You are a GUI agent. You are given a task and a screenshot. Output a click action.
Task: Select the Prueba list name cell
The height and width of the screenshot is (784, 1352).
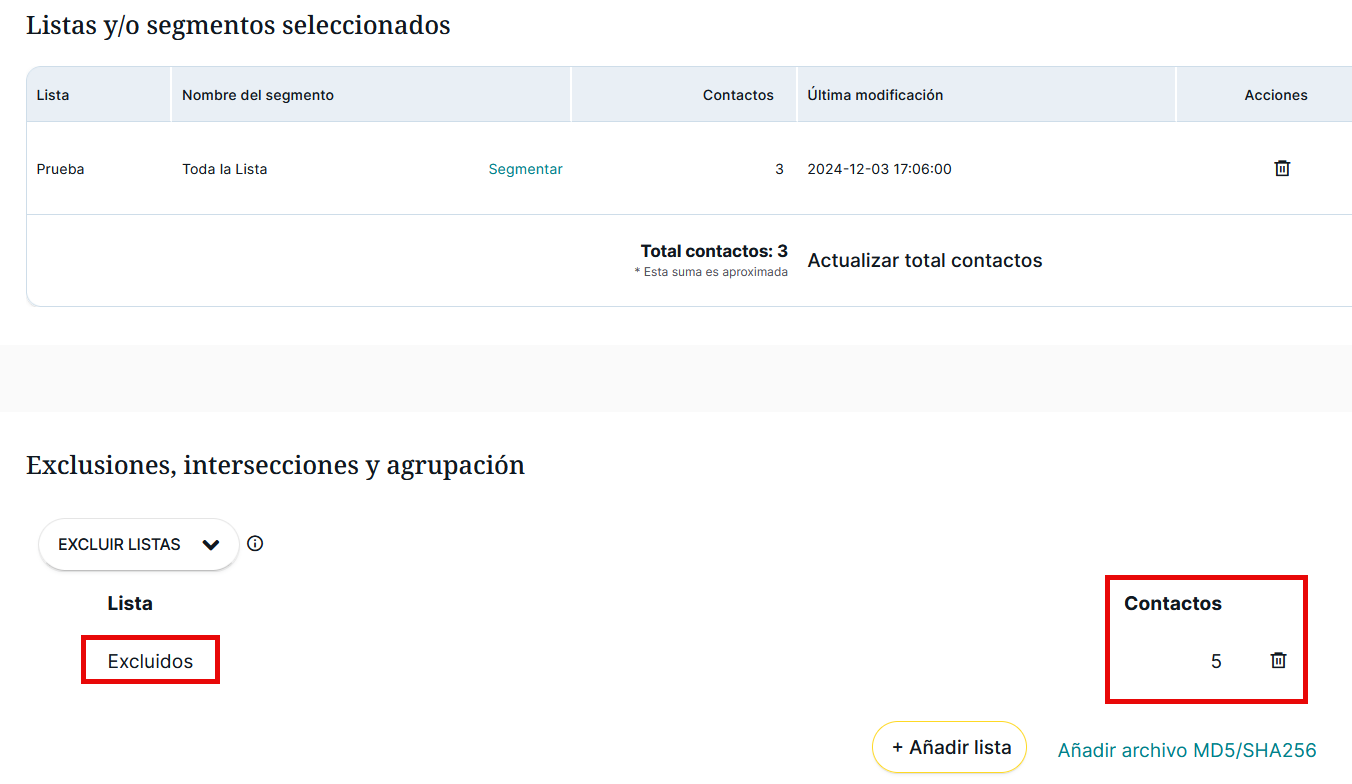61,169
